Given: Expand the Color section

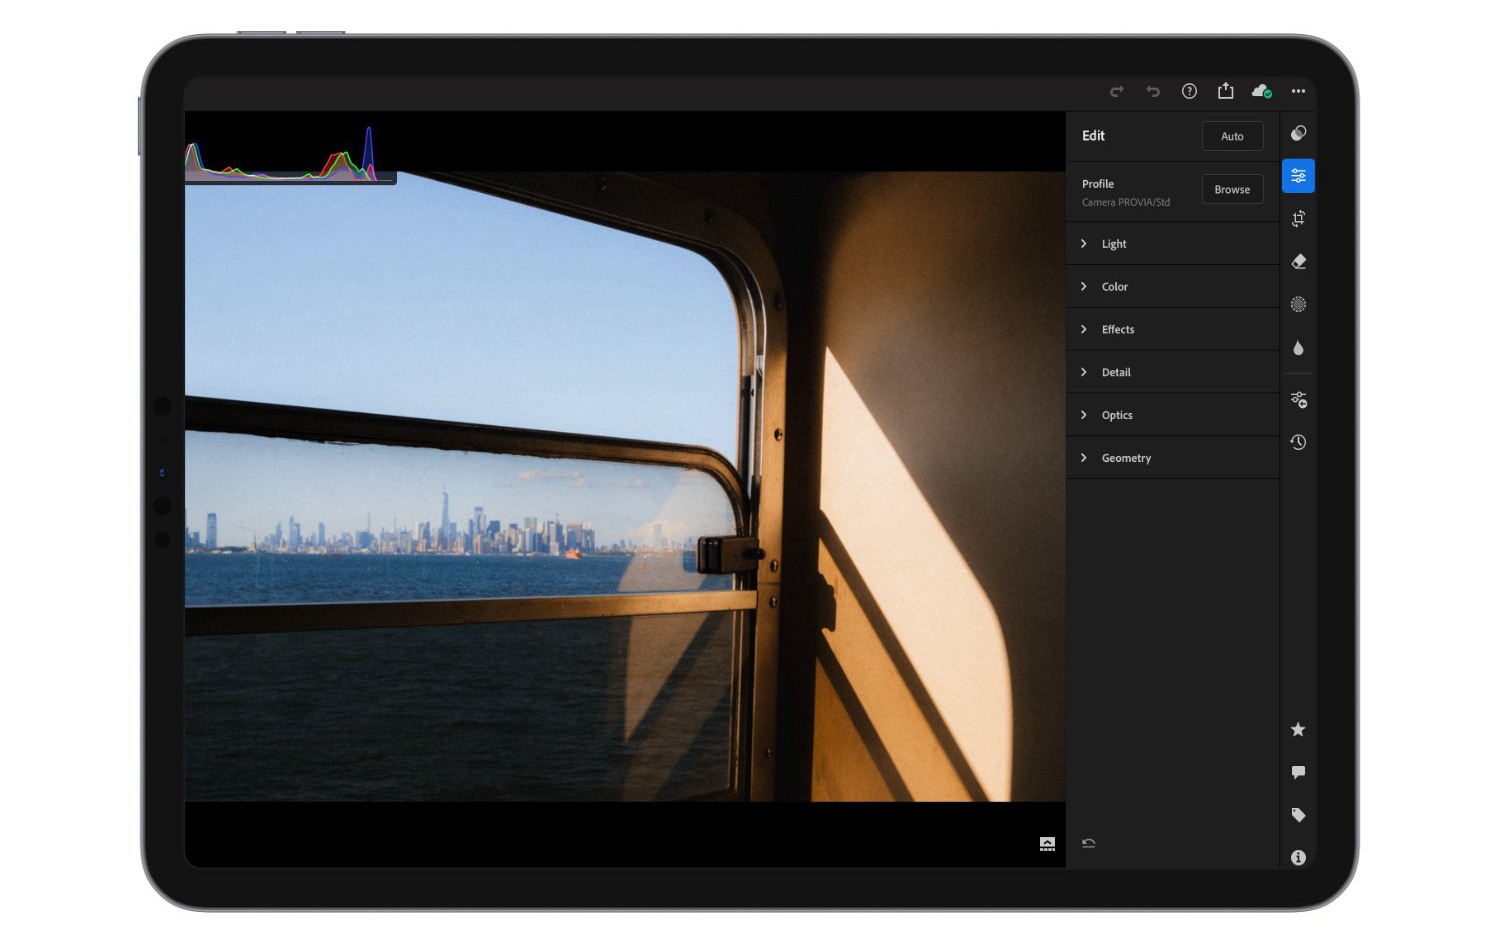Looking at the screenshot, I should click(1114, 287).
